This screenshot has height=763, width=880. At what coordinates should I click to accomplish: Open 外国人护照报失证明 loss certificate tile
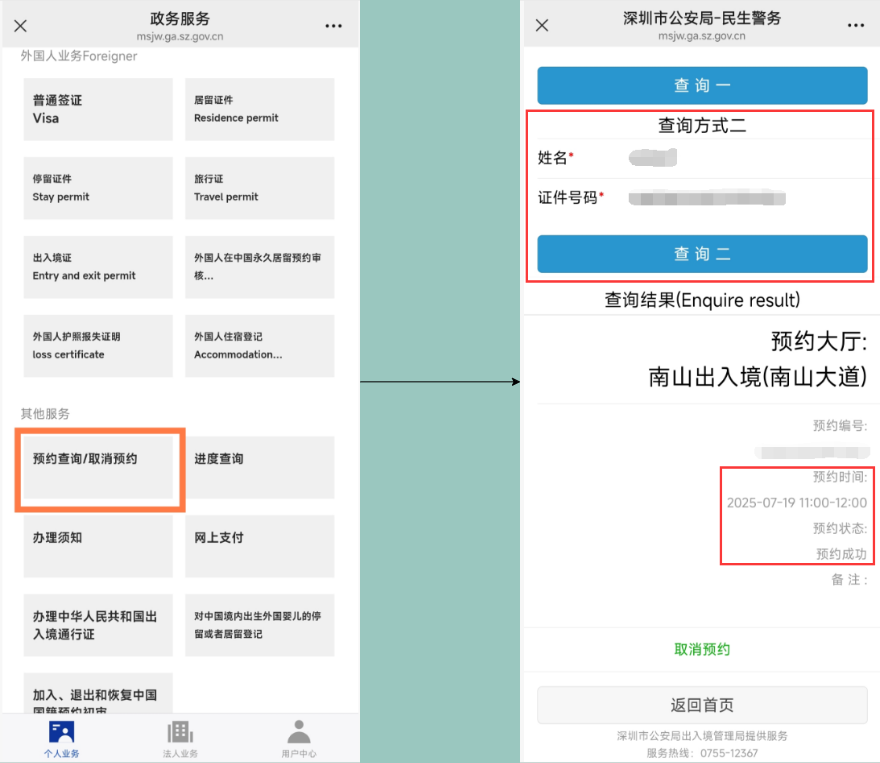click(x=98, y=346)
